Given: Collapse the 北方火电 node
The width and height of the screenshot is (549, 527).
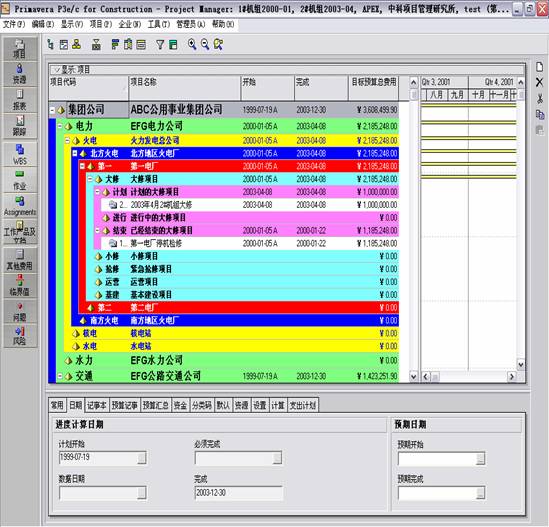Looking at the screenshot, I should tap(75, 153).
